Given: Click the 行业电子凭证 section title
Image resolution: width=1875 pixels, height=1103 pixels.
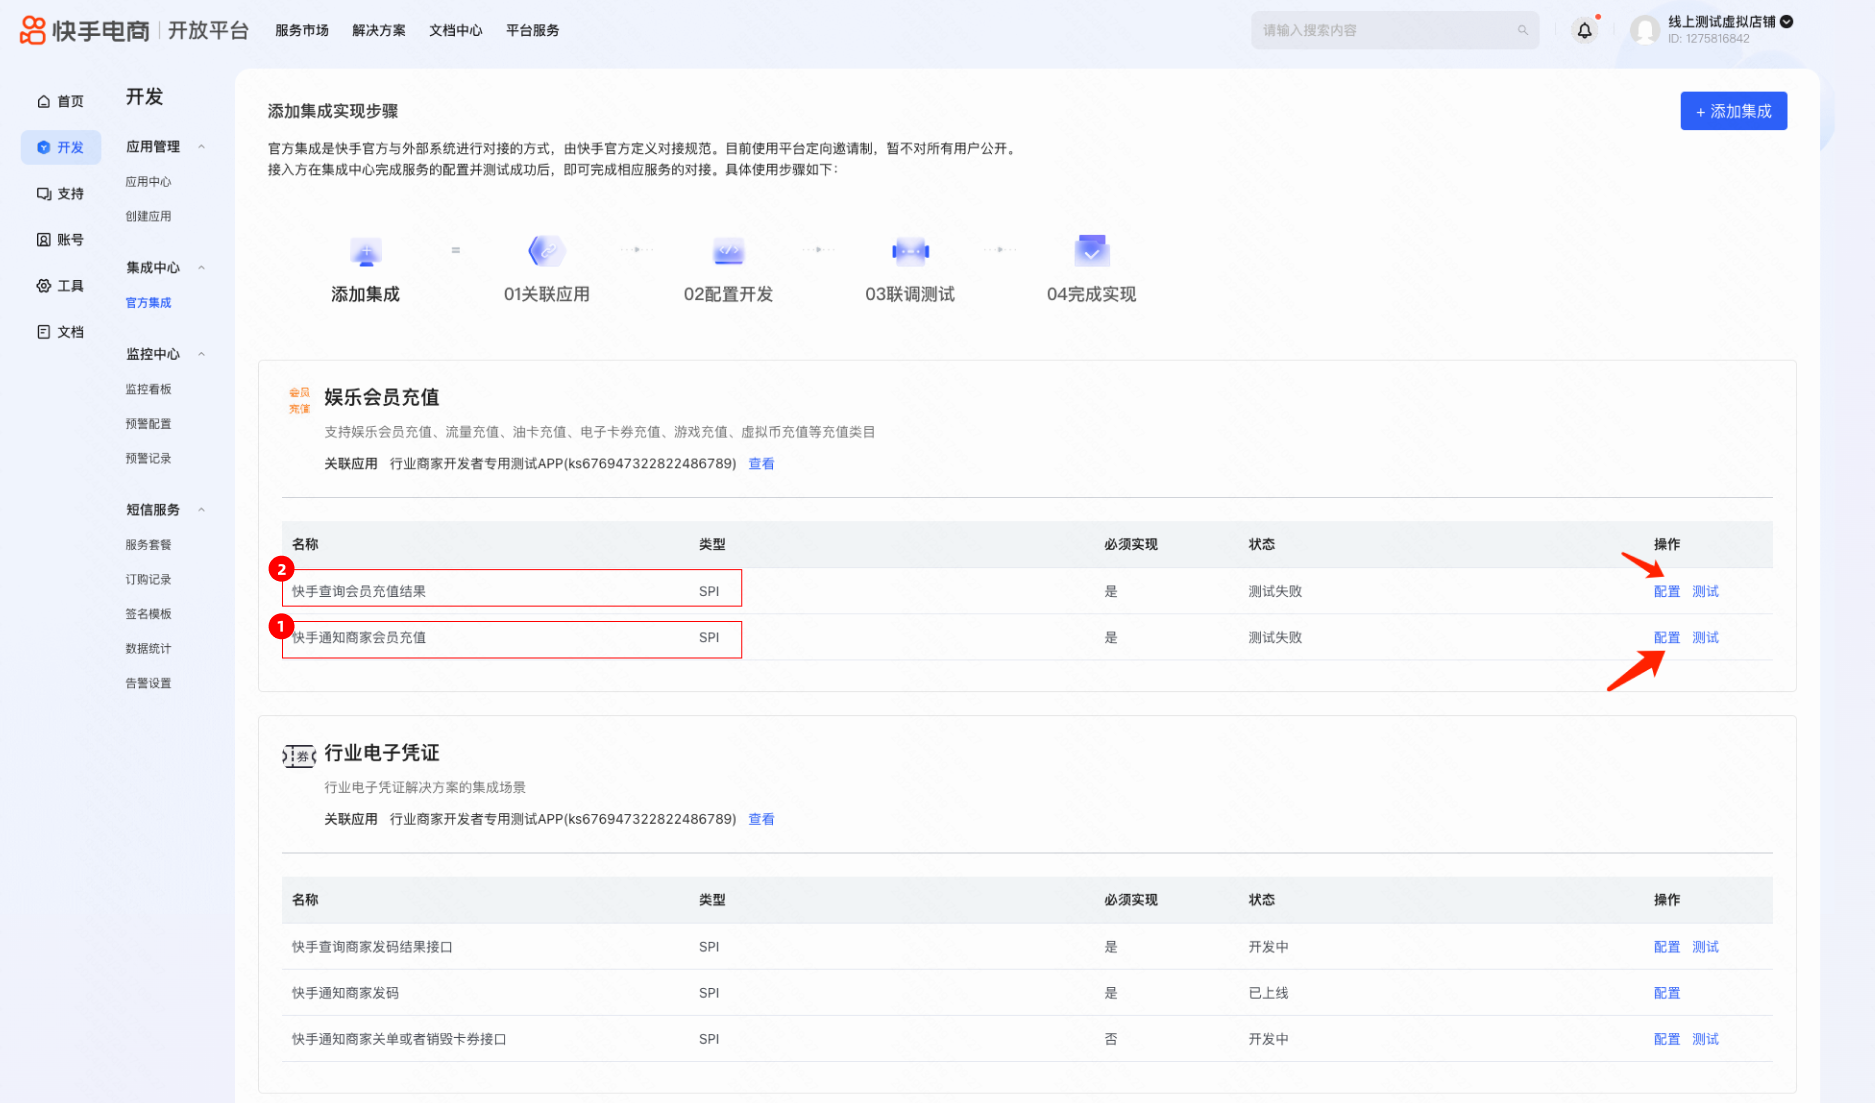Looking at the screenshot, I should click(381, 753).
